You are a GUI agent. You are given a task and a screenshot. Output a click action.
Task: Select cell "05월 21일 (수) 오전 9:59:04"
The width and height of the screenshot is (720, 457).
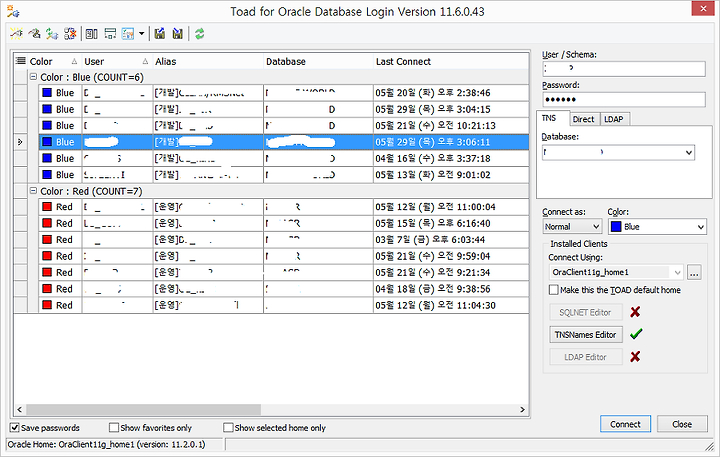pyautogui.click(x=451, y=256)
